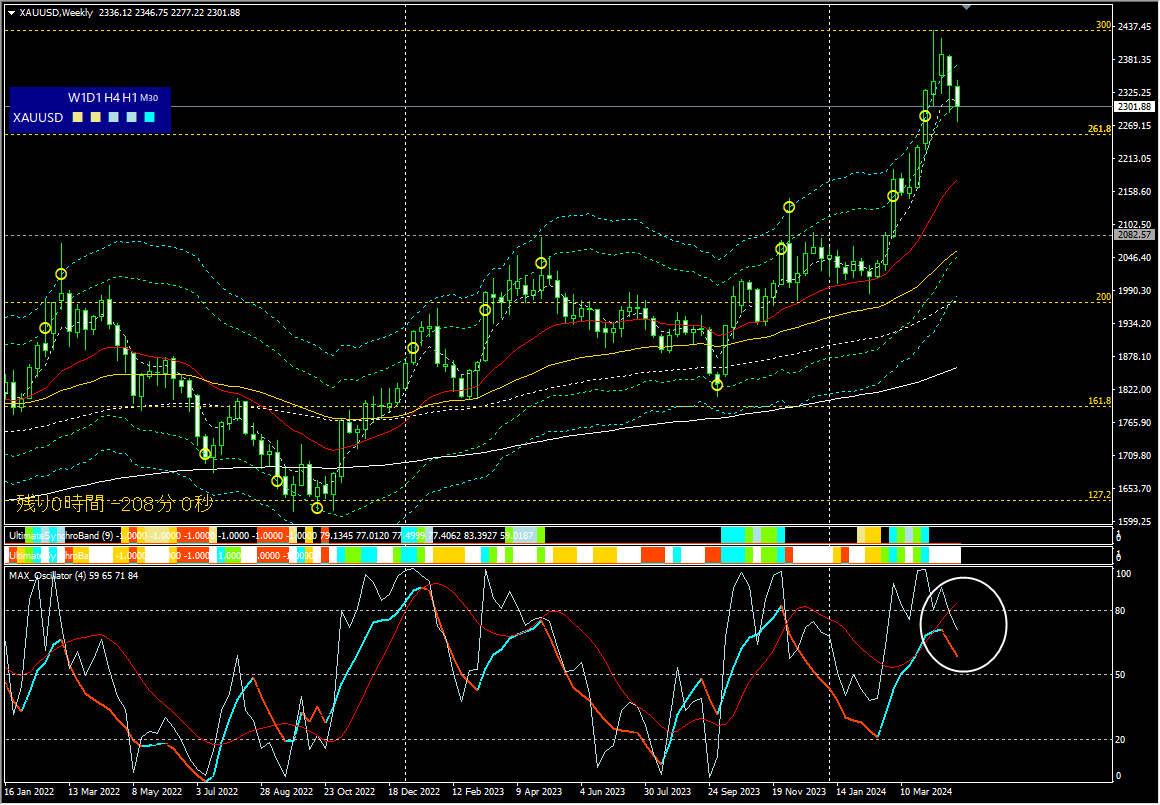This screenshot has height=805, width=1160.
Task: Click the 2437.45 price axis label
Action: 1135,27
